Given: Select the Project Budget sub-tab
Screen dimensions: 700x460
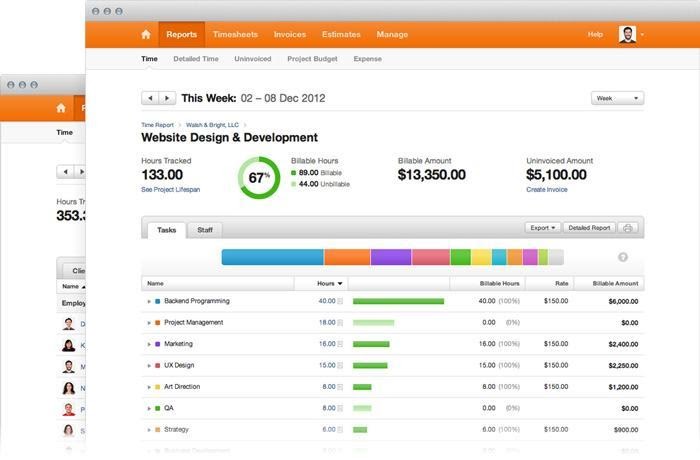Looking at the screenshot, I should coord(312,59).
